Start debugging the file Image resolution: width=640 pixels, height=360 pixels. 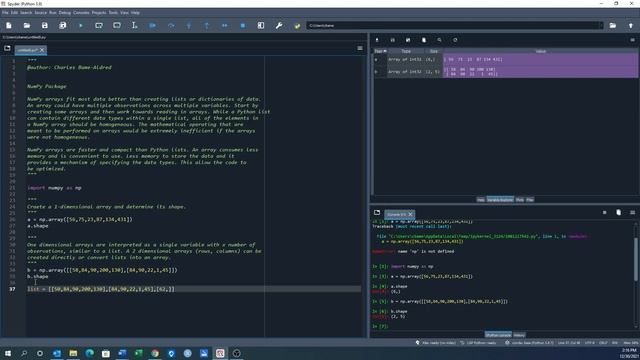[x=153, y=25]
